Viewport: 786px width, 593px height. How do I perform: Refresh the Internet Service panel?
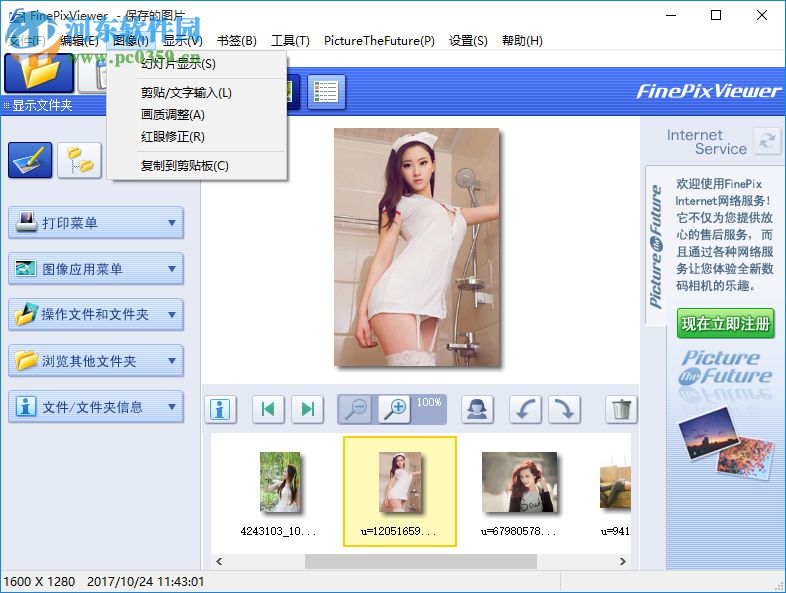click(x=767, y=140)
